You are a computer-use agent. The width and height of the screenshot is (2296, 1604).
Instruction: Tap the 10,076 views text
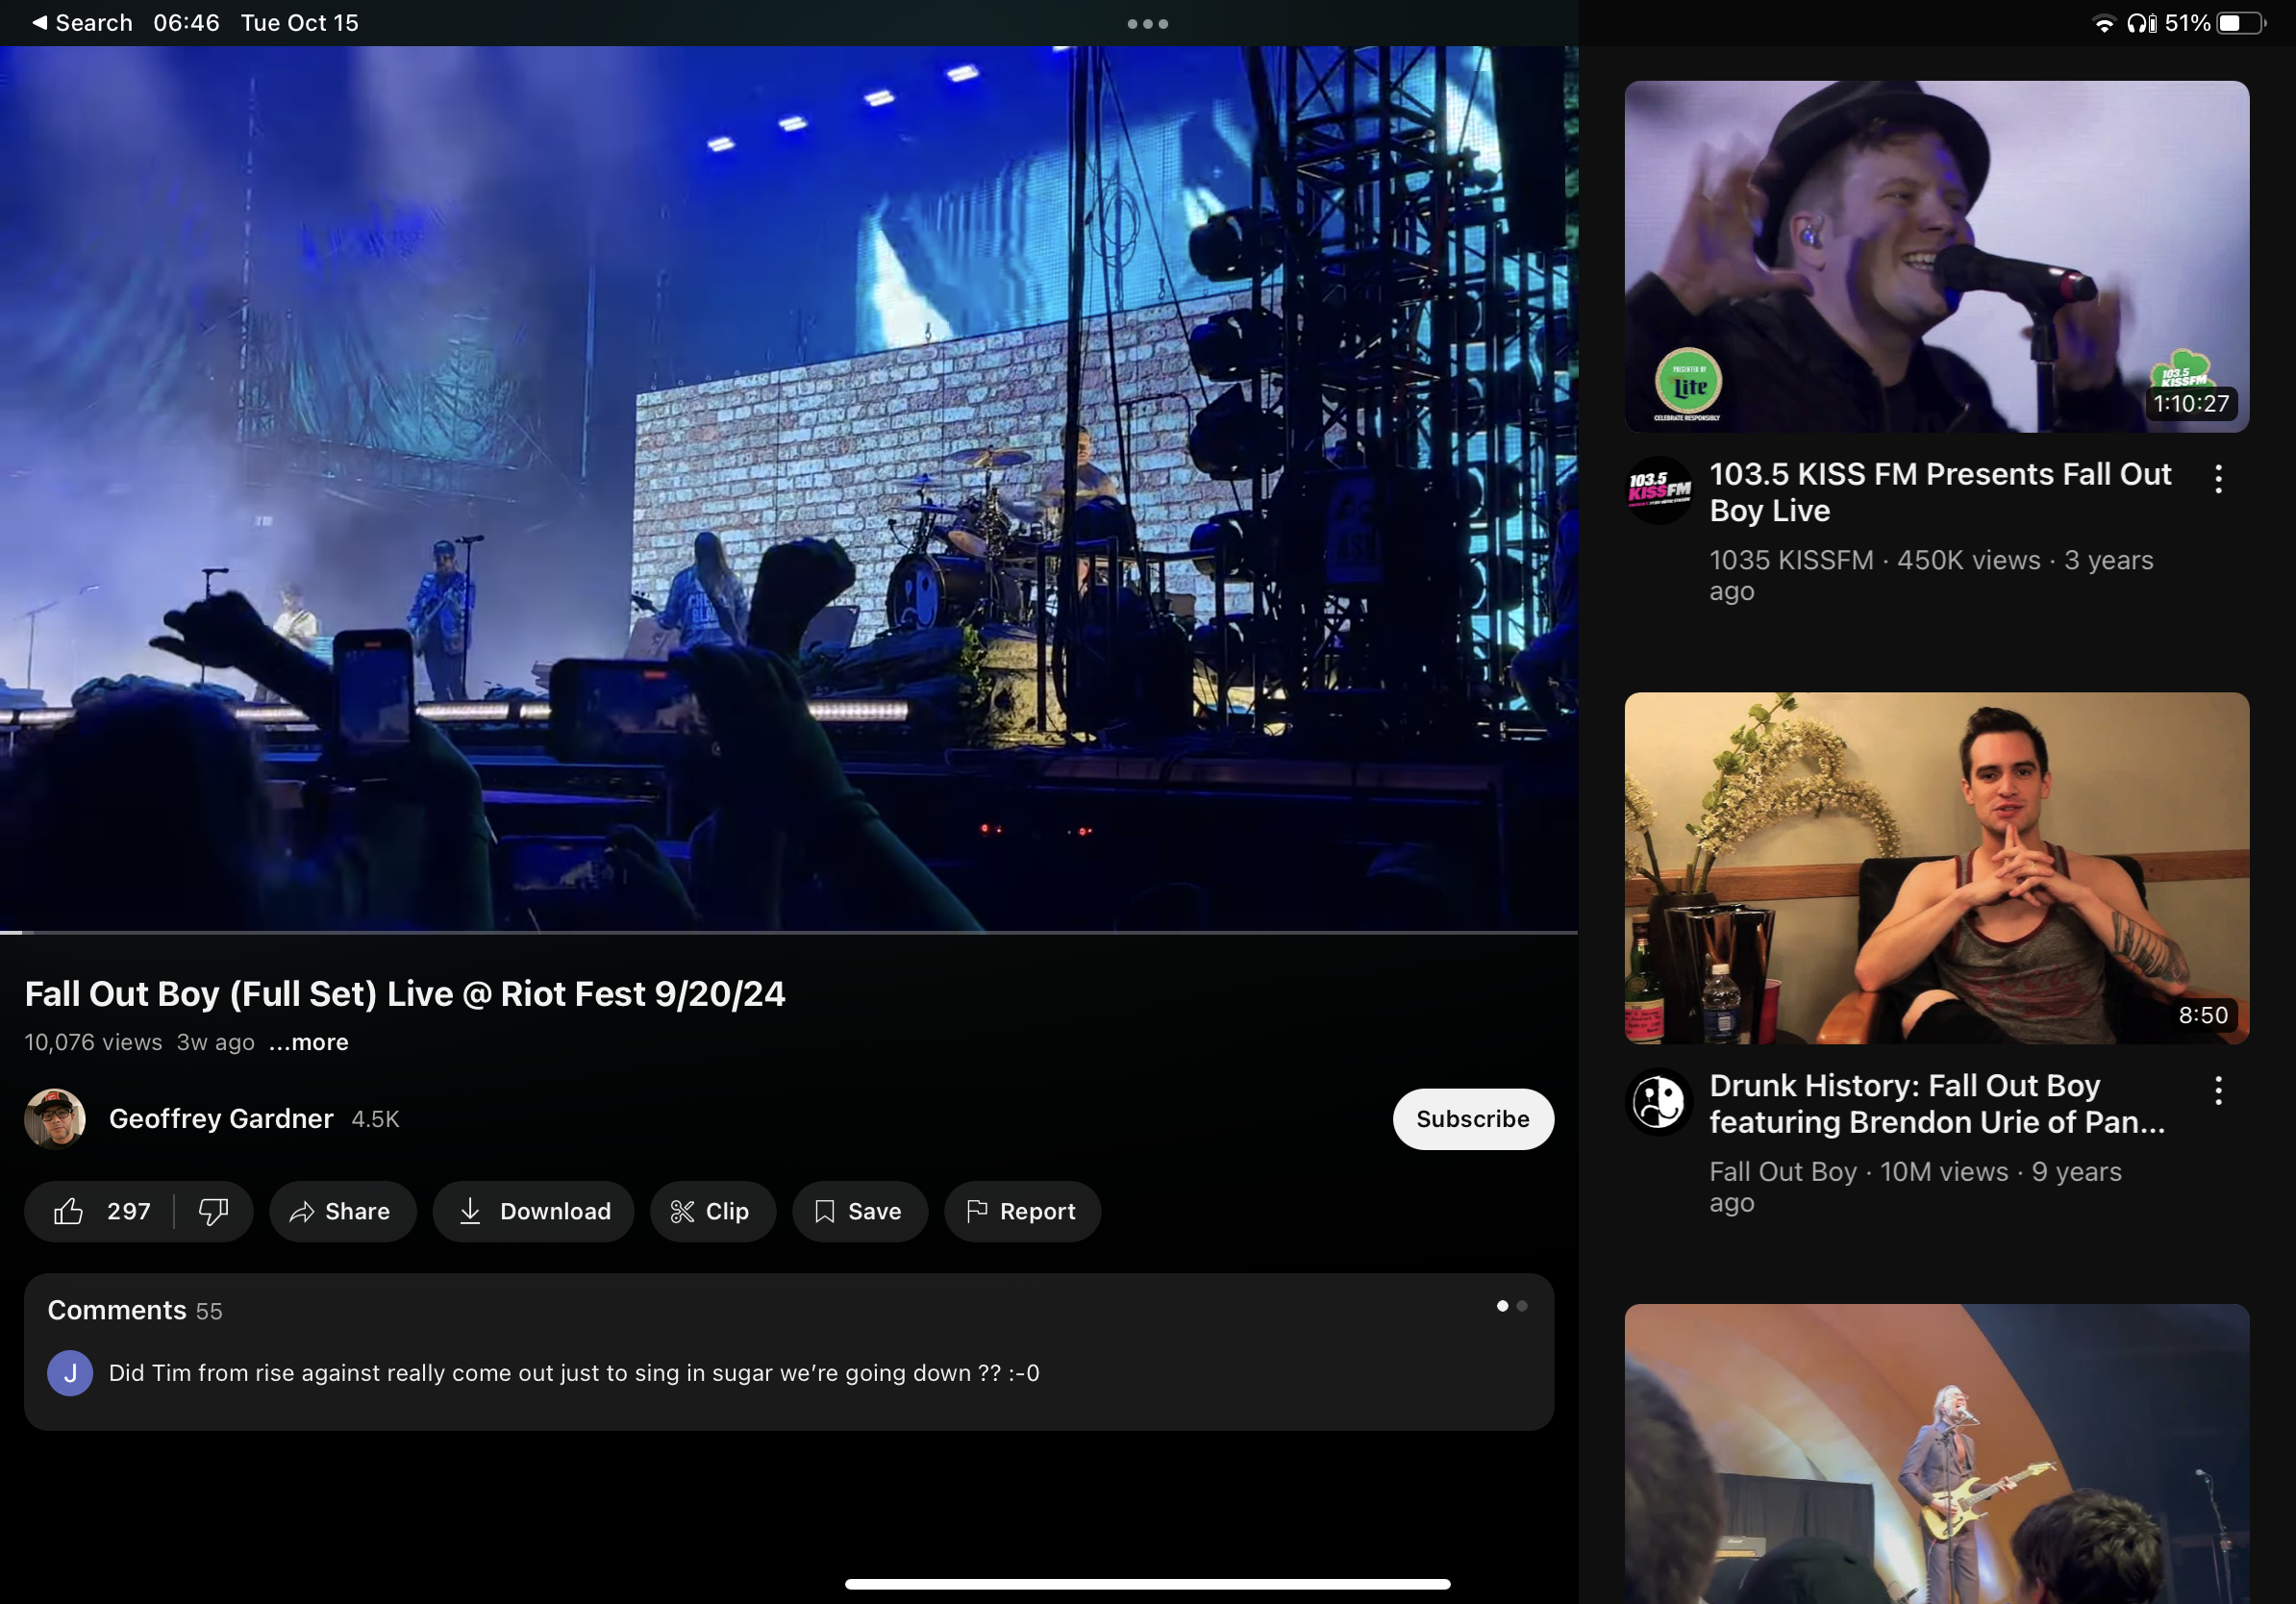[93, 1042]
